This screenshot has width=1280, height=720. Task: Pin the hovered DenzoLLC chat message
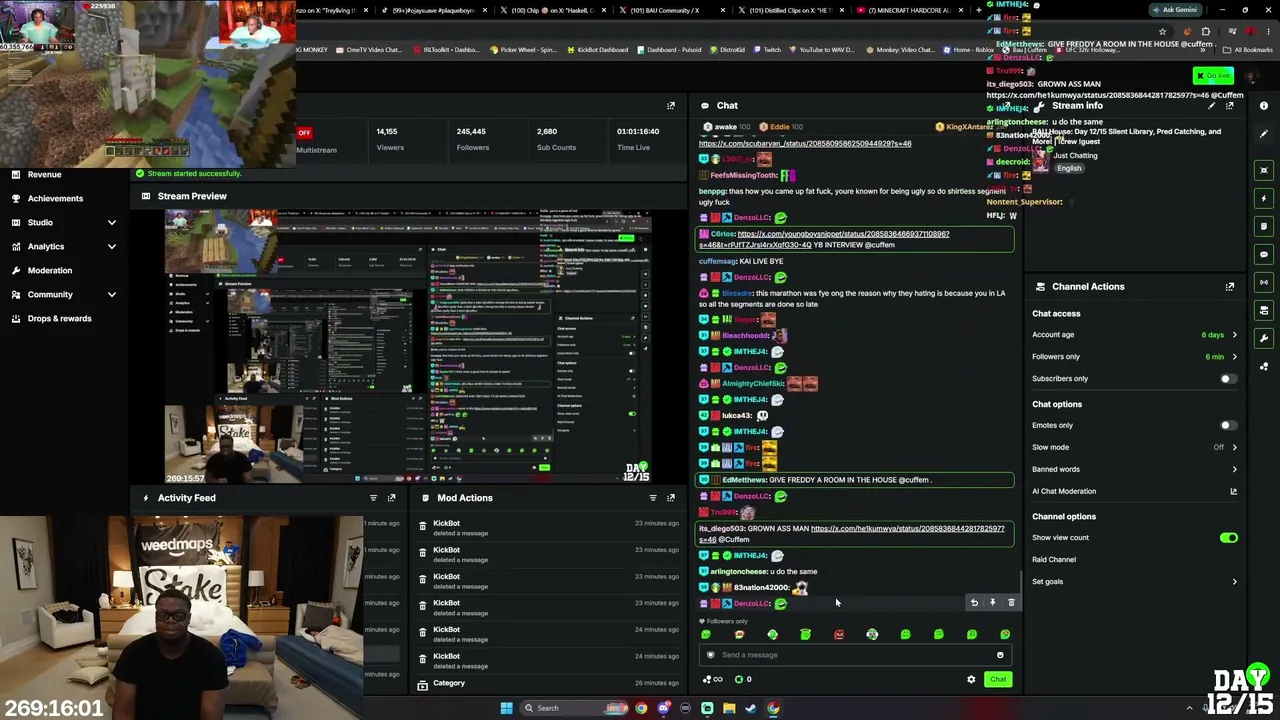(x=993, y=603)
